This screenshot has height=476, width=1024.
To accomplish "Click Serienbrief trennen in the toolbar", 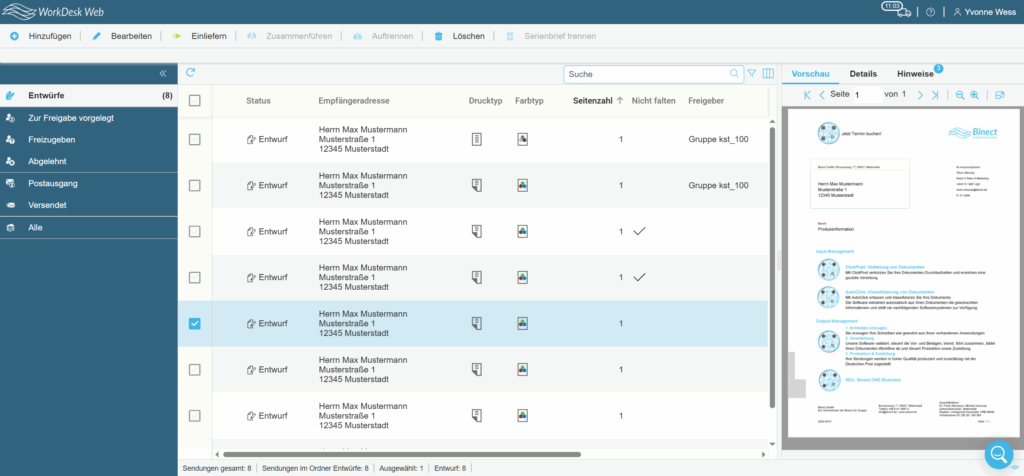I will 550,37.
